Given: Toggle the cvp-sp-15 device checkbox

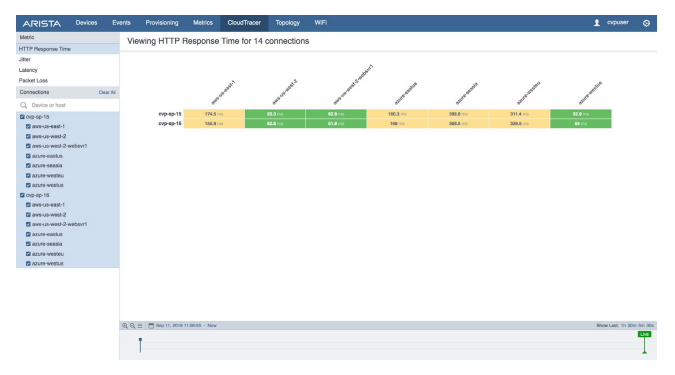Looking at the screenshot, I should [22, 117].
